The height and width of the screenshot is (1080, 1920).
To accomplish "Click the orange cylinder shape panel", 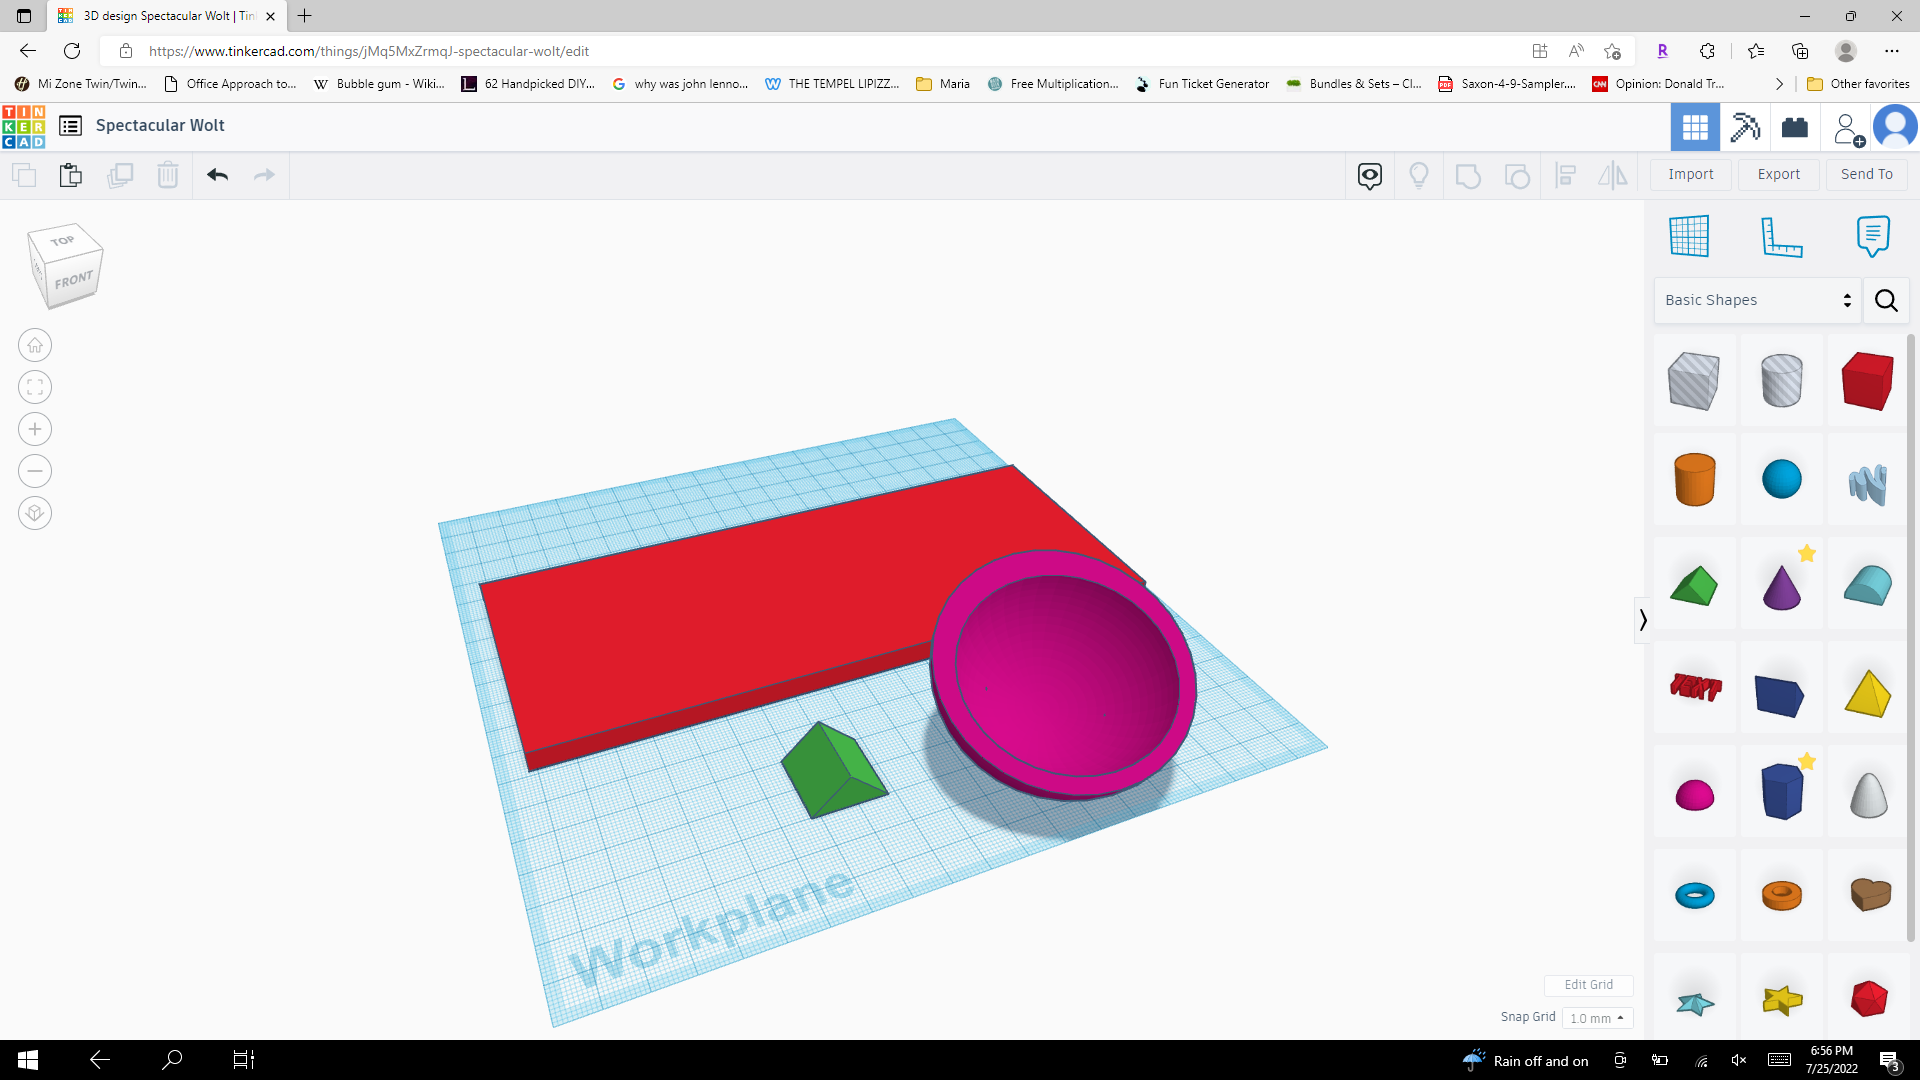I will tap(1695, 480).
